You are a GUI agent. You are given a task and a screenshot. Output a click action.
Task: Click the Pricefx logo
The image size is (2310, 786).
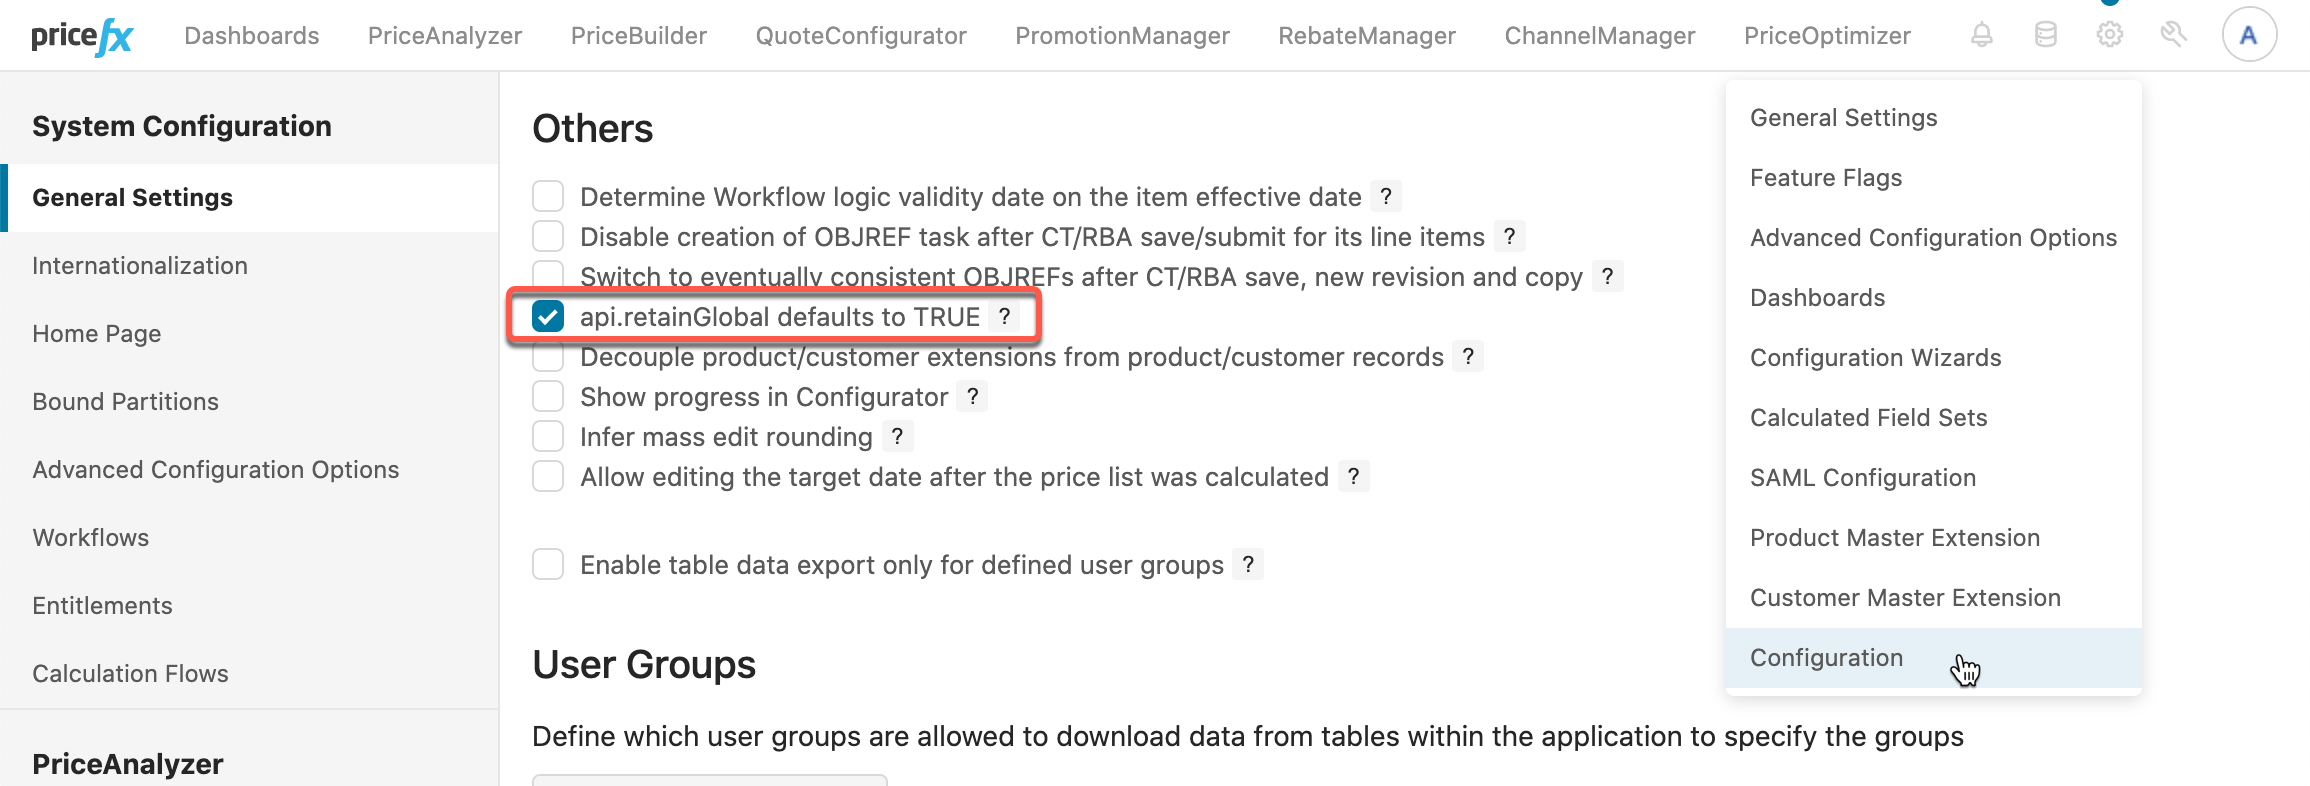[x=82, y=37]
